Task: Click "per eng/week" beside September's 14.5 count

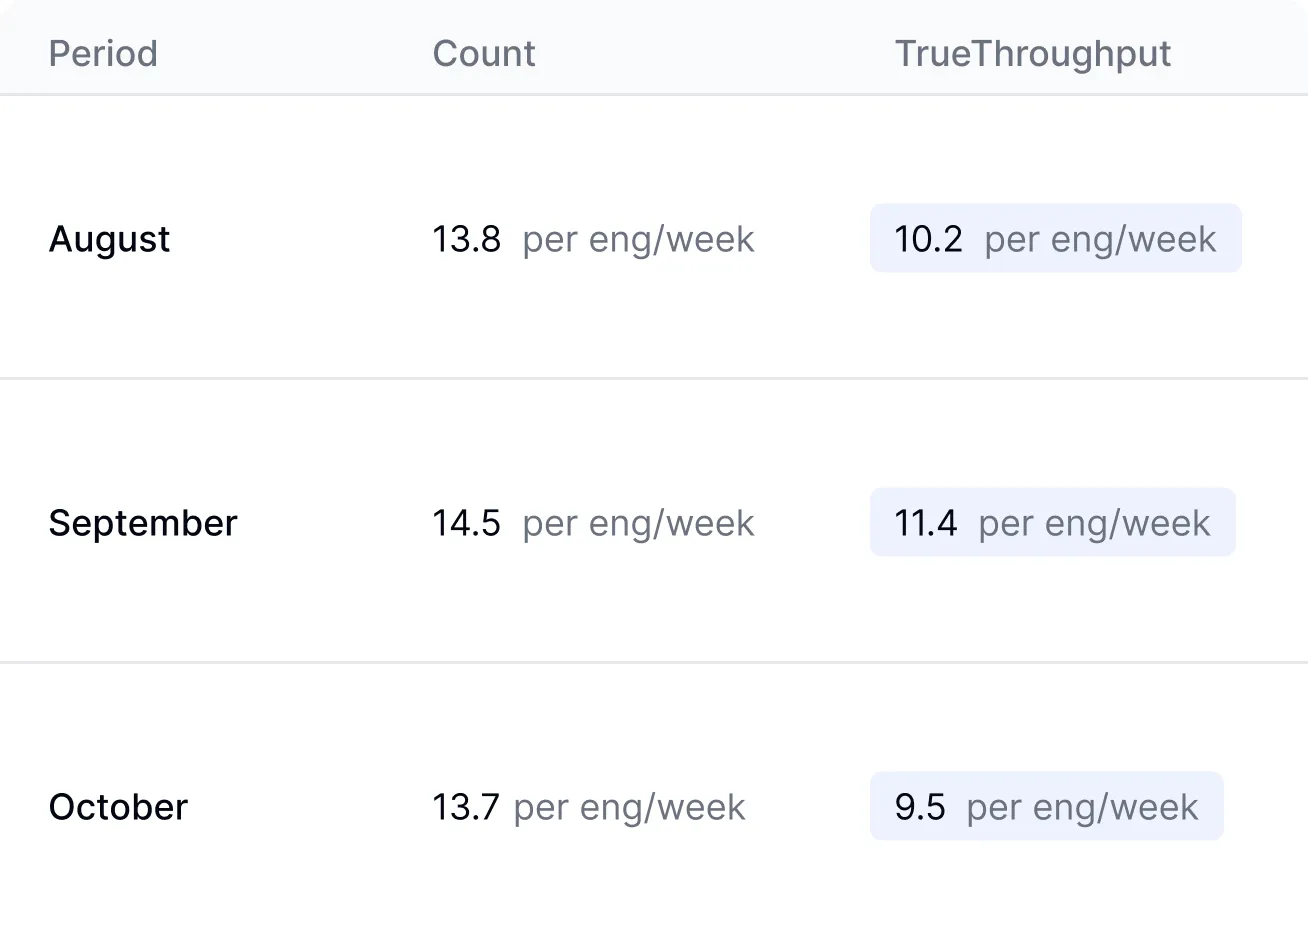Action: tap(638, 523)
